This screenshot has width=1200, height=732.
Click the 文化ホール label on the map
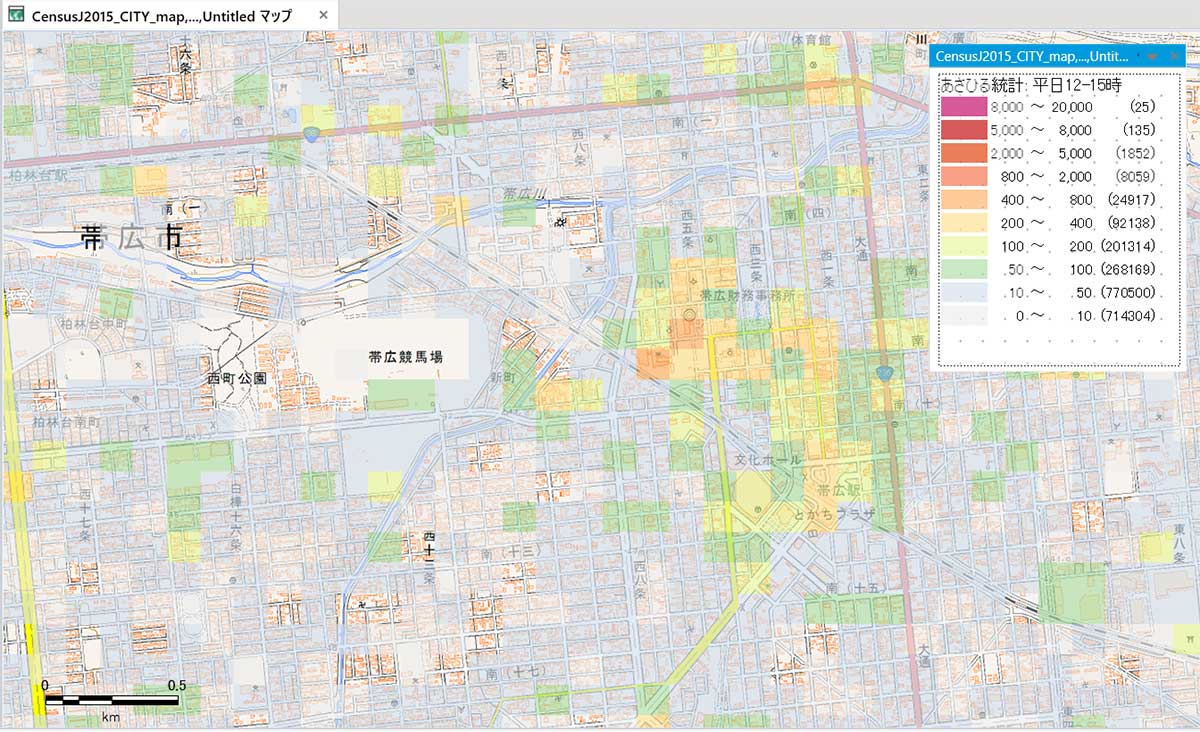coord(768,460)
